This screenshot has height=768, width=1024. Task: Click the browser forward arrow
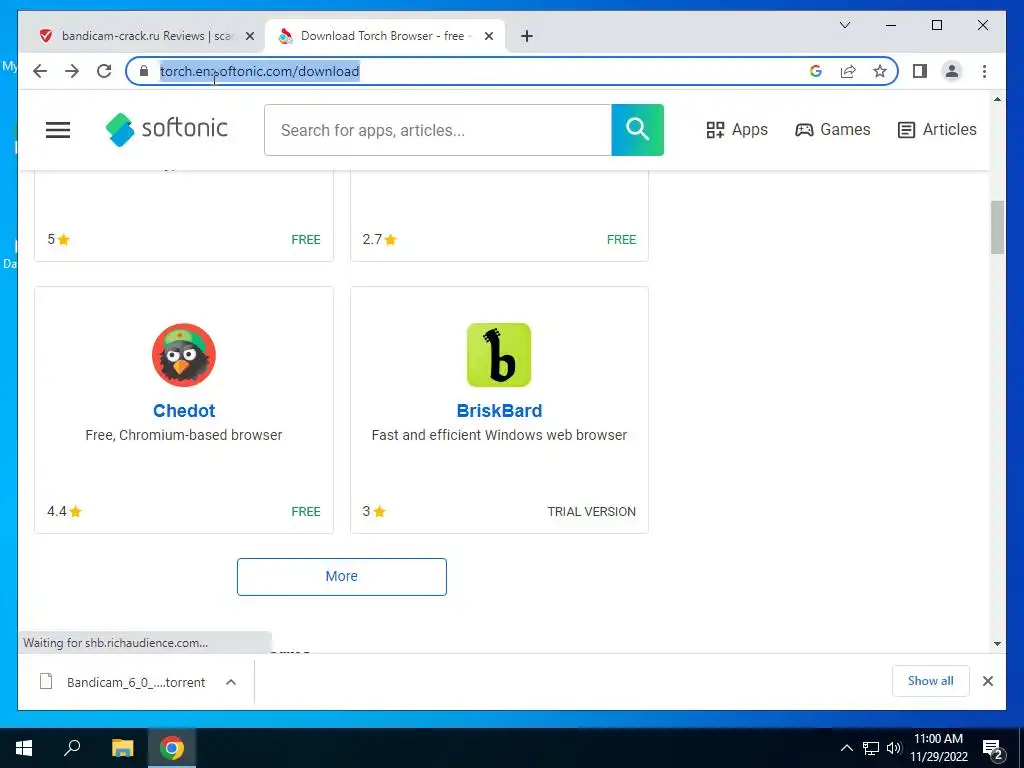click(x=72, y=71)
